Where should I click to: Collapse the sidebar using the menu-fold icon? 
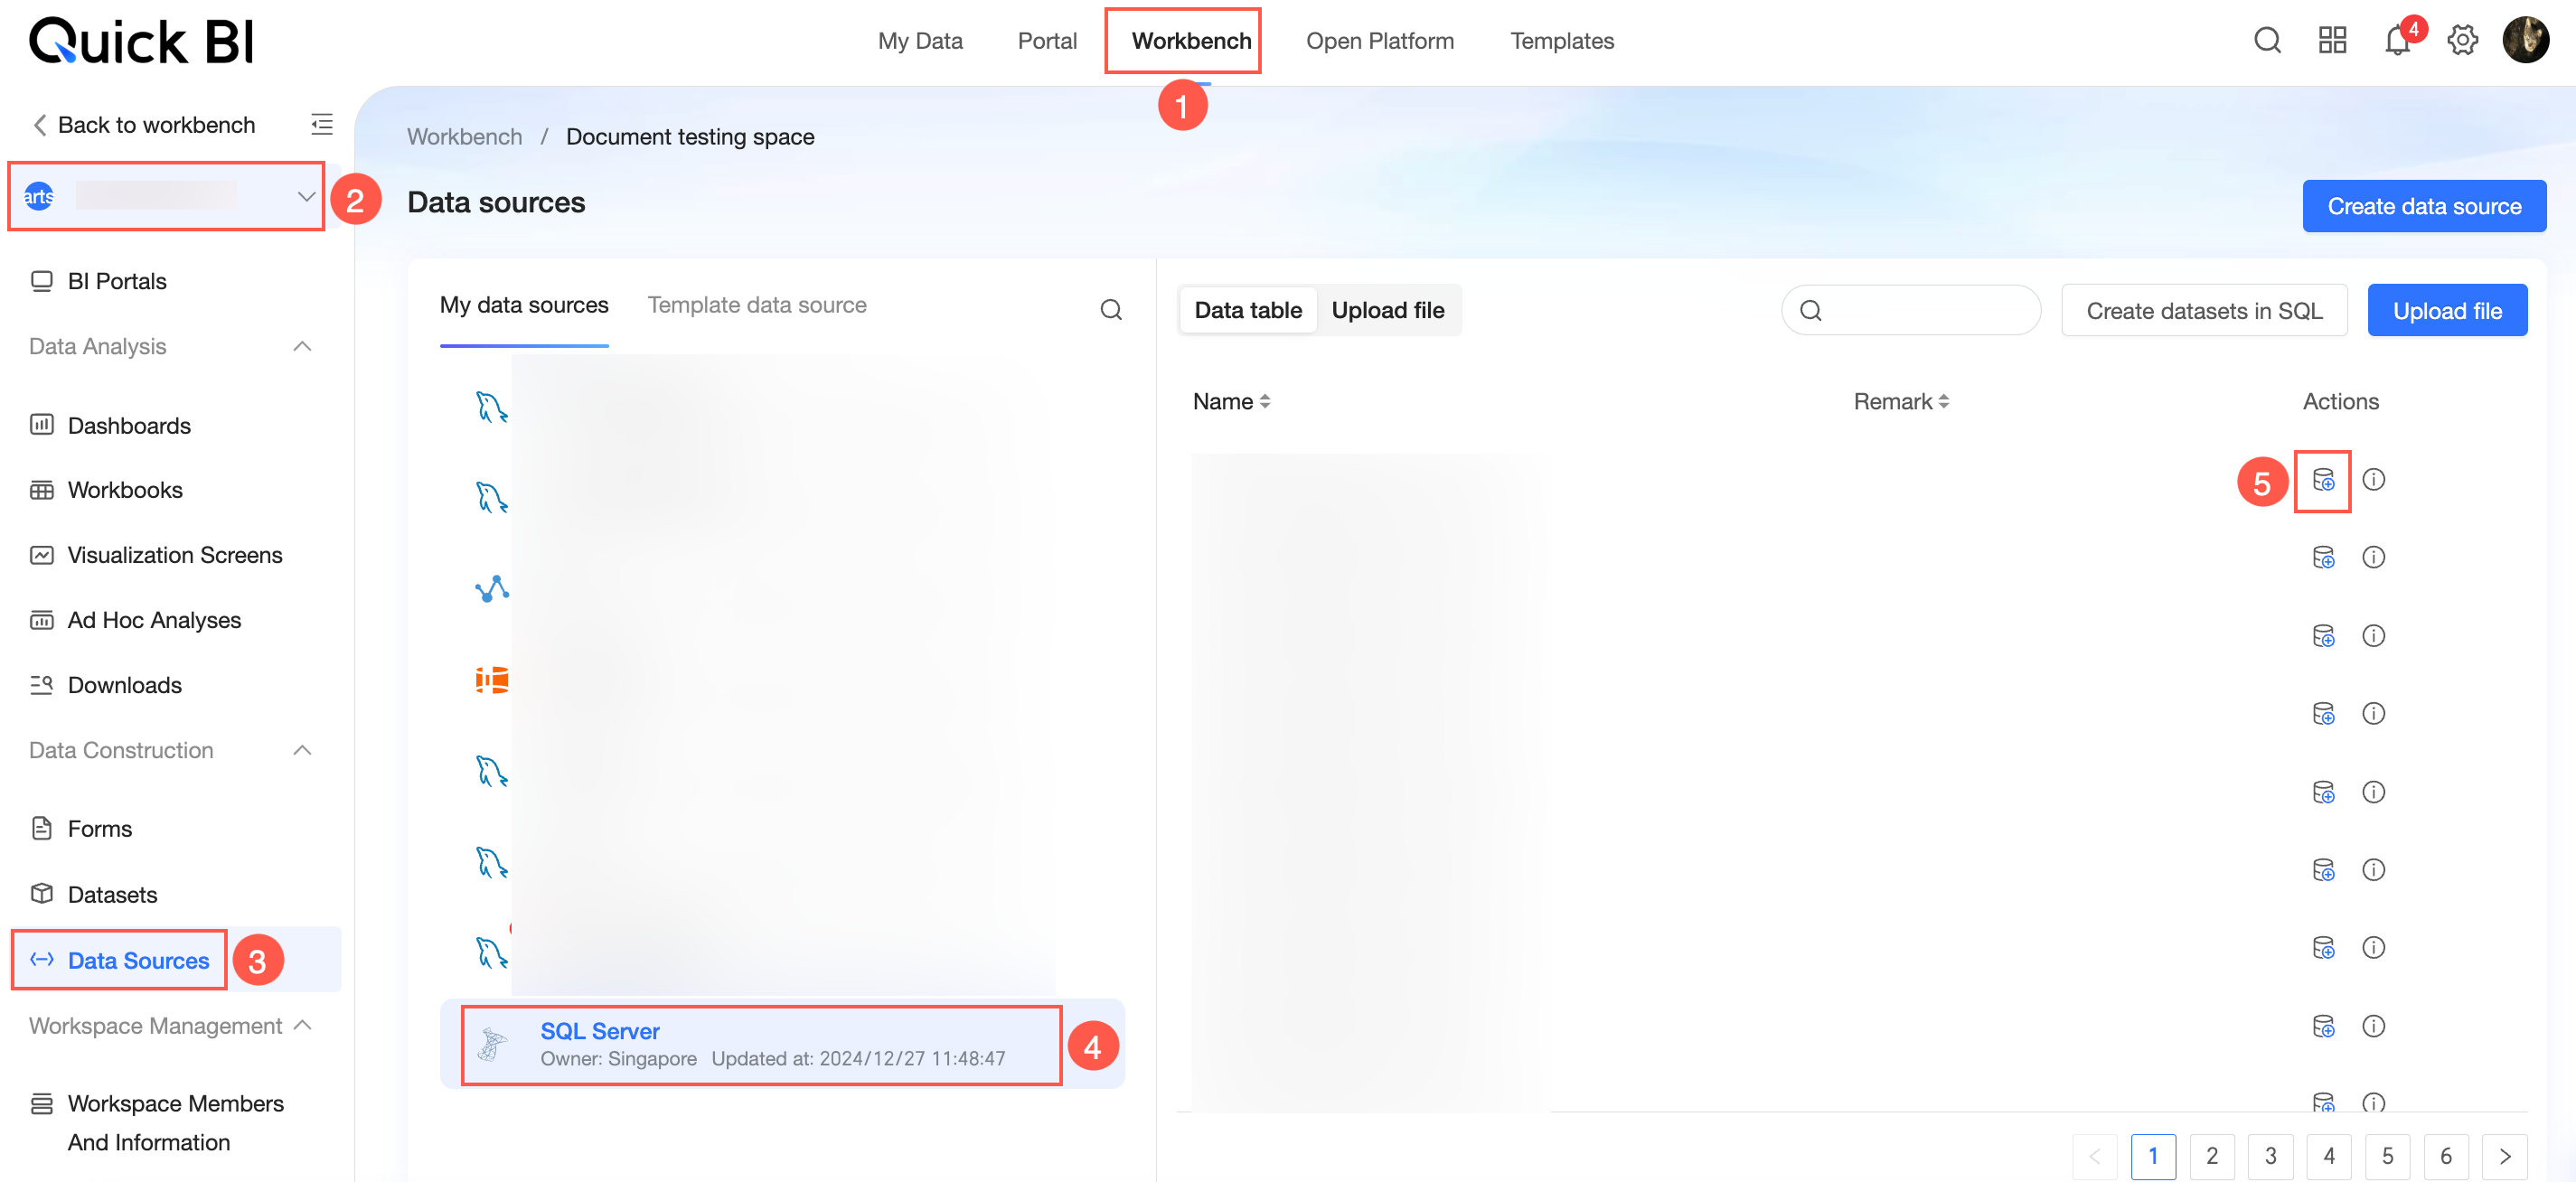pos(322,124)
